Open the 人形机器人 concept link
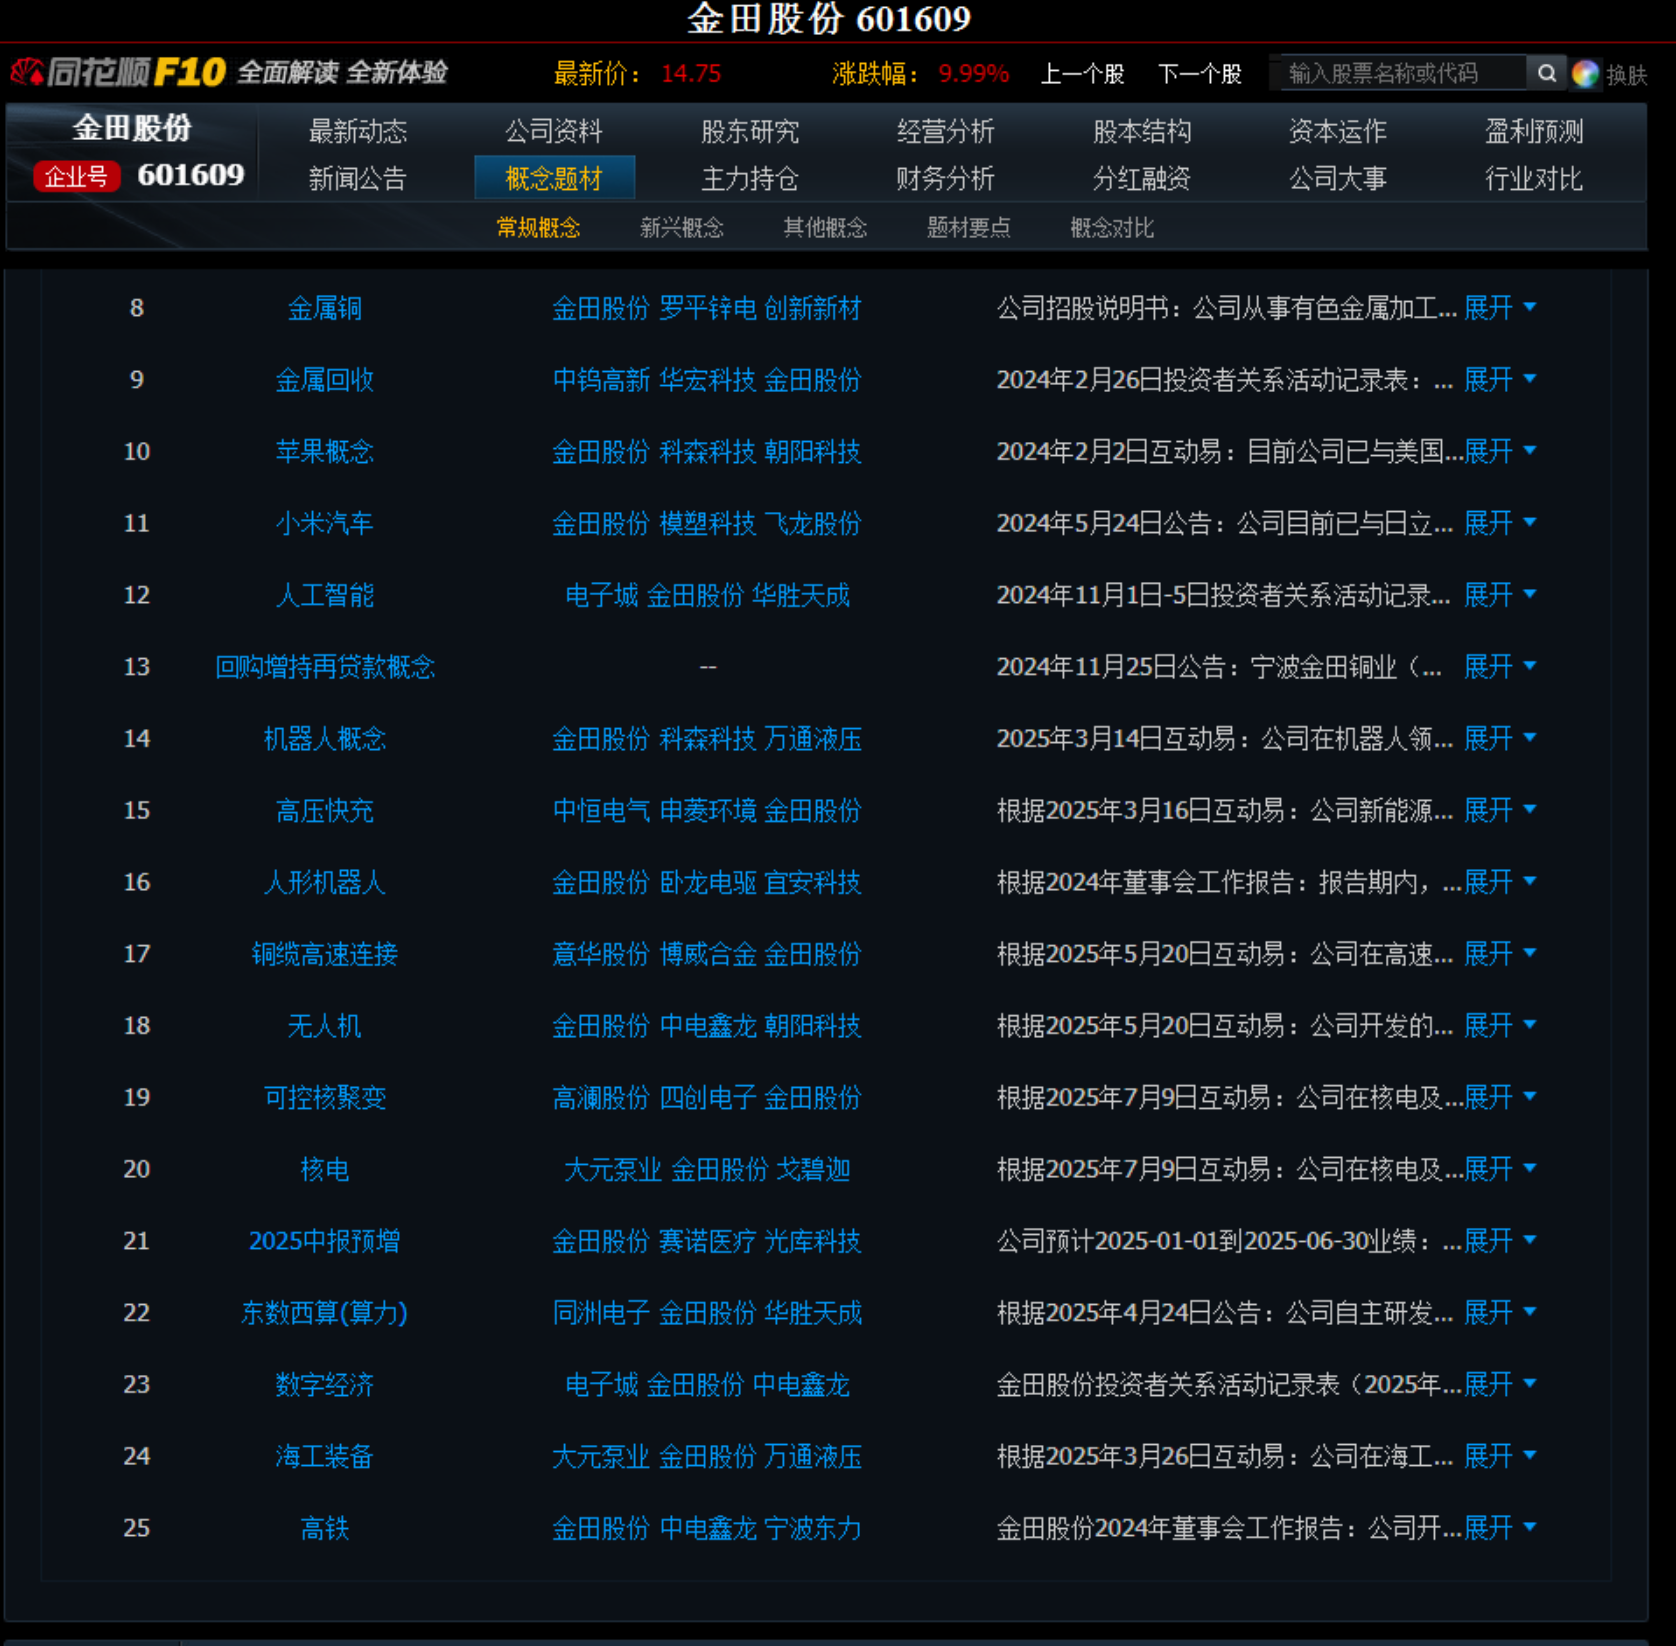This screenshot has height=1646, width=1676. tap(325, 882)
